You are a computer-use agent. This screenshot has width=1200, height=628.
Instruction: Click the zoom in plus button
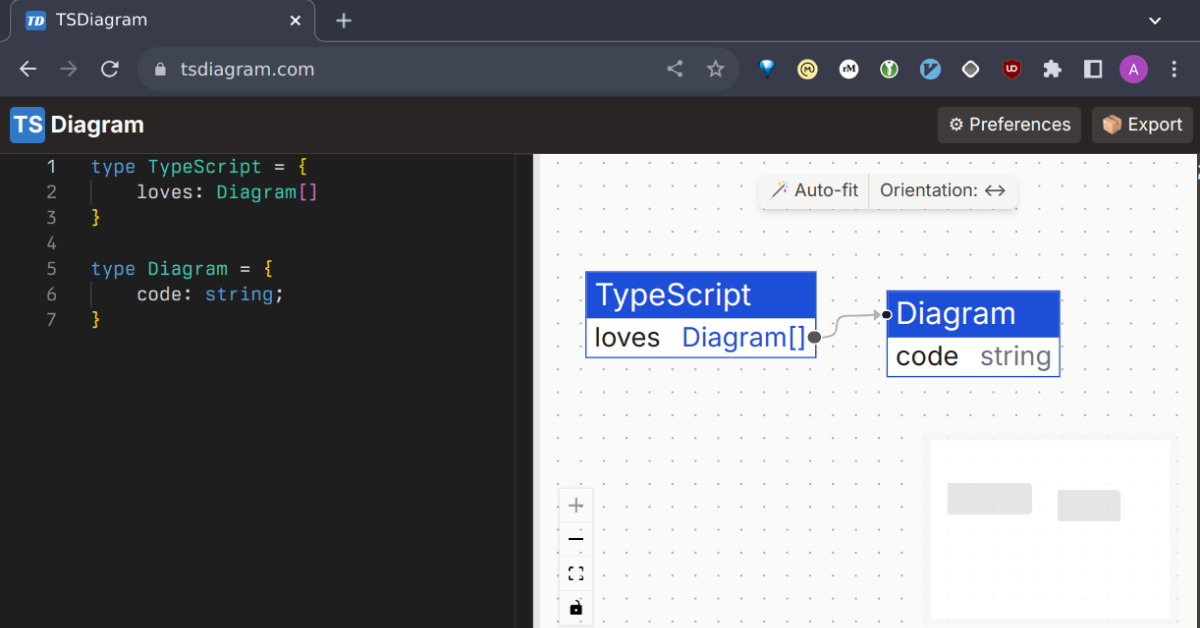(576, 506)
